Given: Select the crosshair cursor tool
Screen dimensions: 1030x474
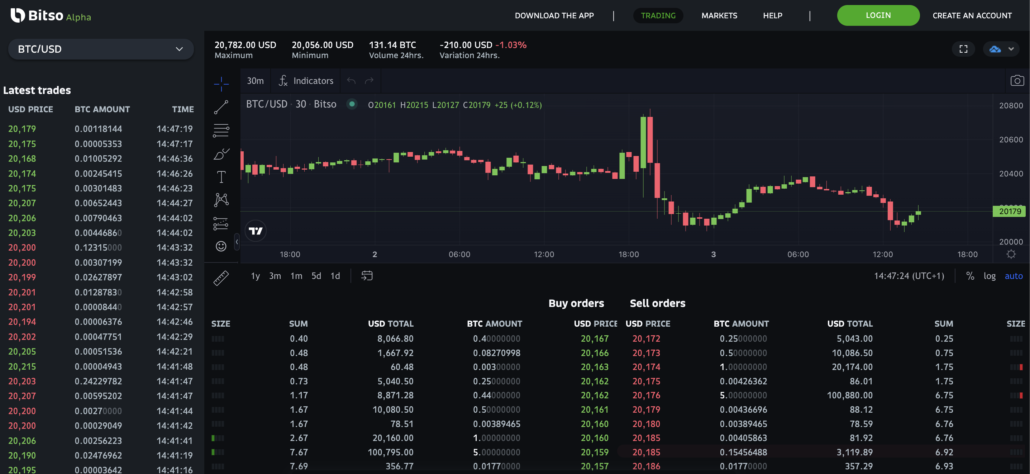Looking at the screenshot, I should [x=221, y=83].
